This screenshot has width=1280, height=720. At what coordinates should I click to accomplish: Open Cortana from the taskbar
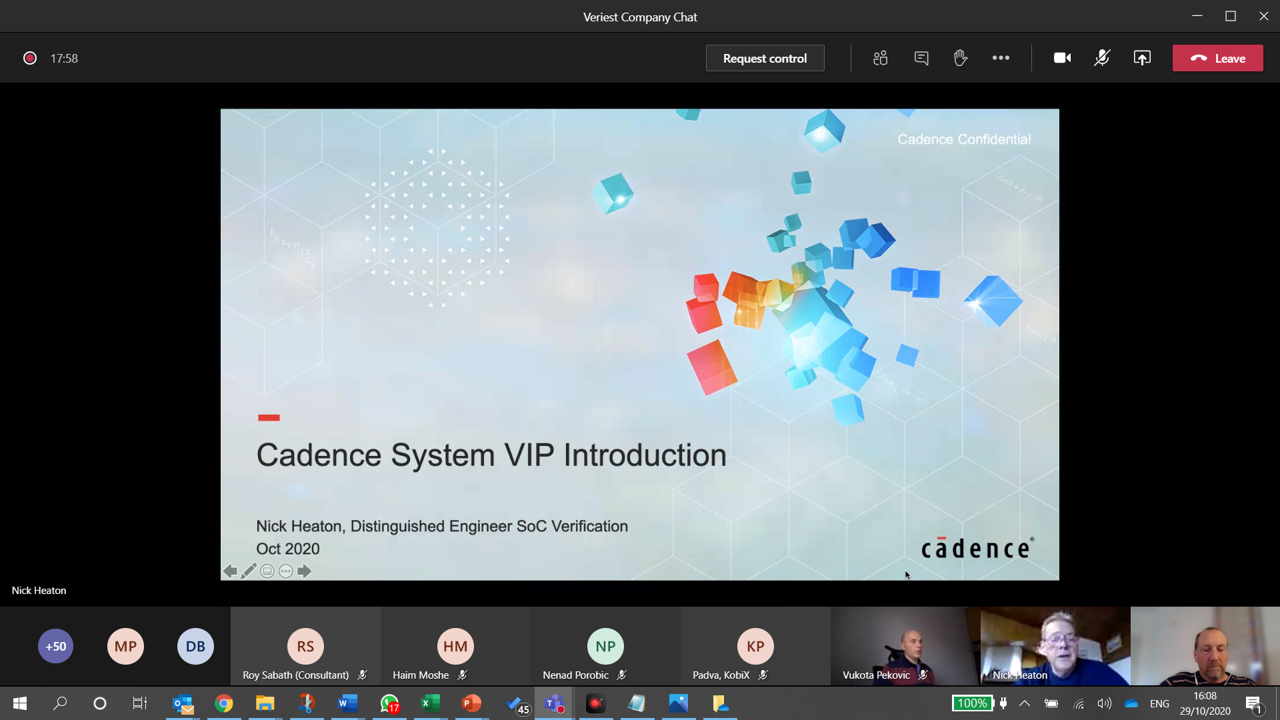100,703
